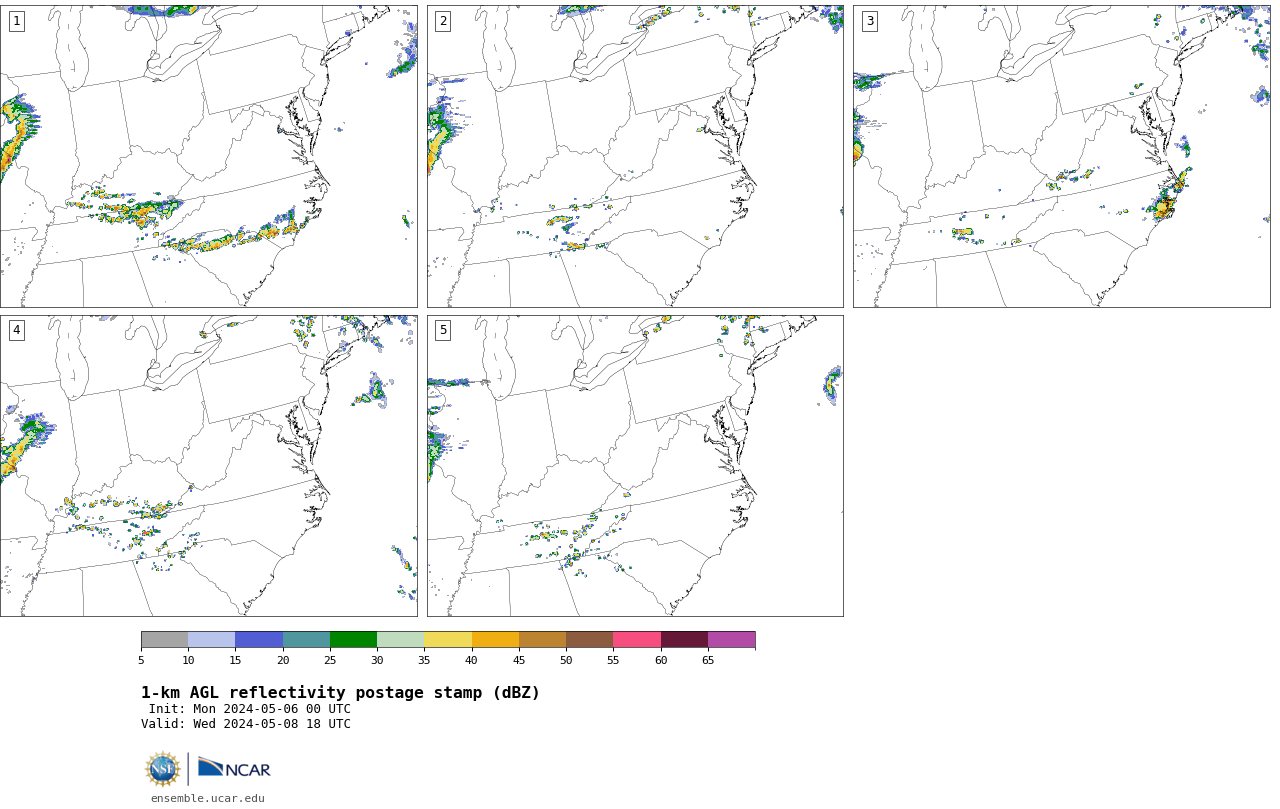The height and width of the screenshot is (809, 1280).
Task: Open ensemble member 5 reflectivity map
Action: tap(635, 466)
